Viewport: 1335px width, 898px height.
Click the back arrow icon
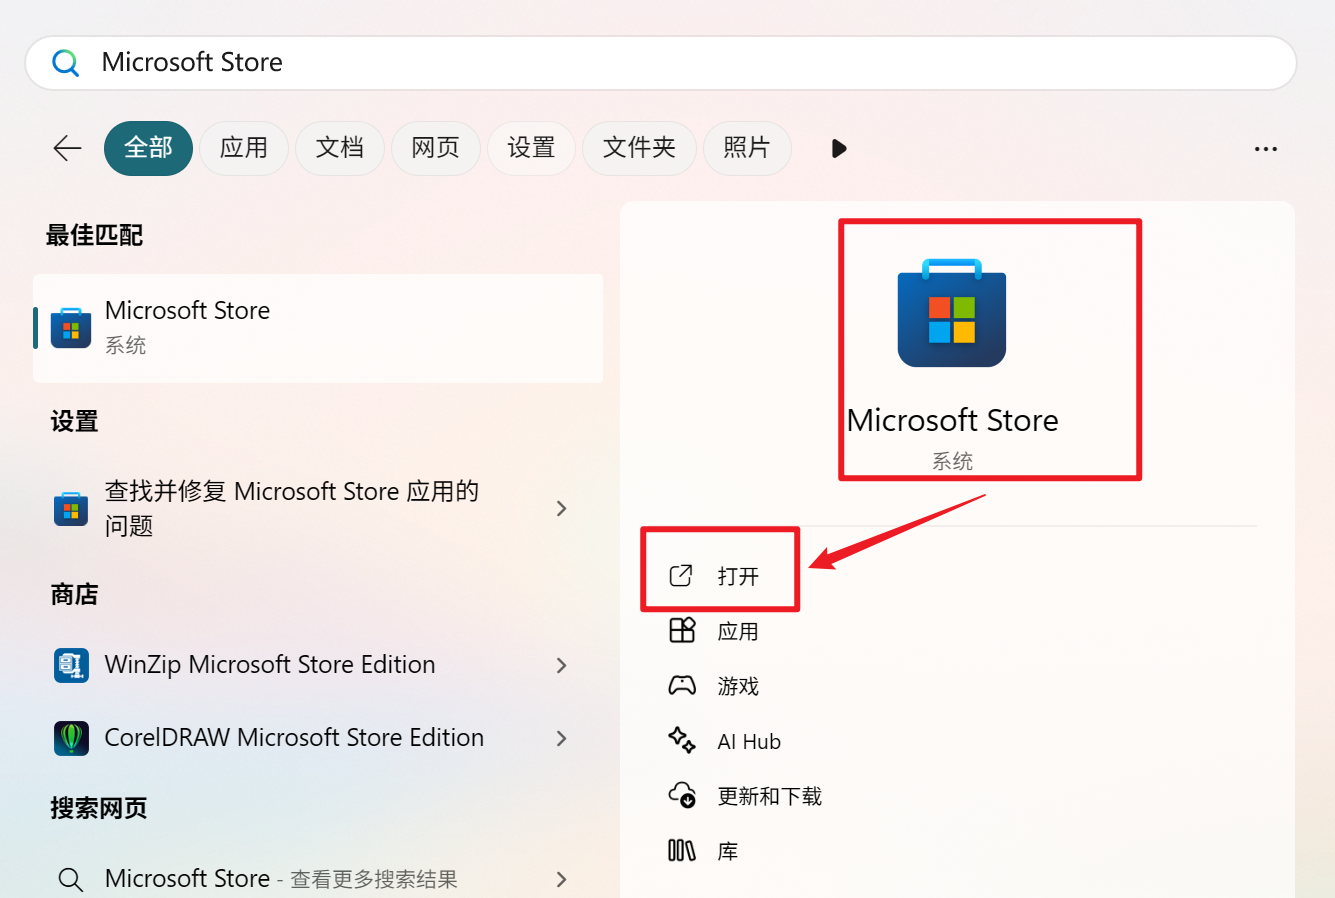(67, 149)
